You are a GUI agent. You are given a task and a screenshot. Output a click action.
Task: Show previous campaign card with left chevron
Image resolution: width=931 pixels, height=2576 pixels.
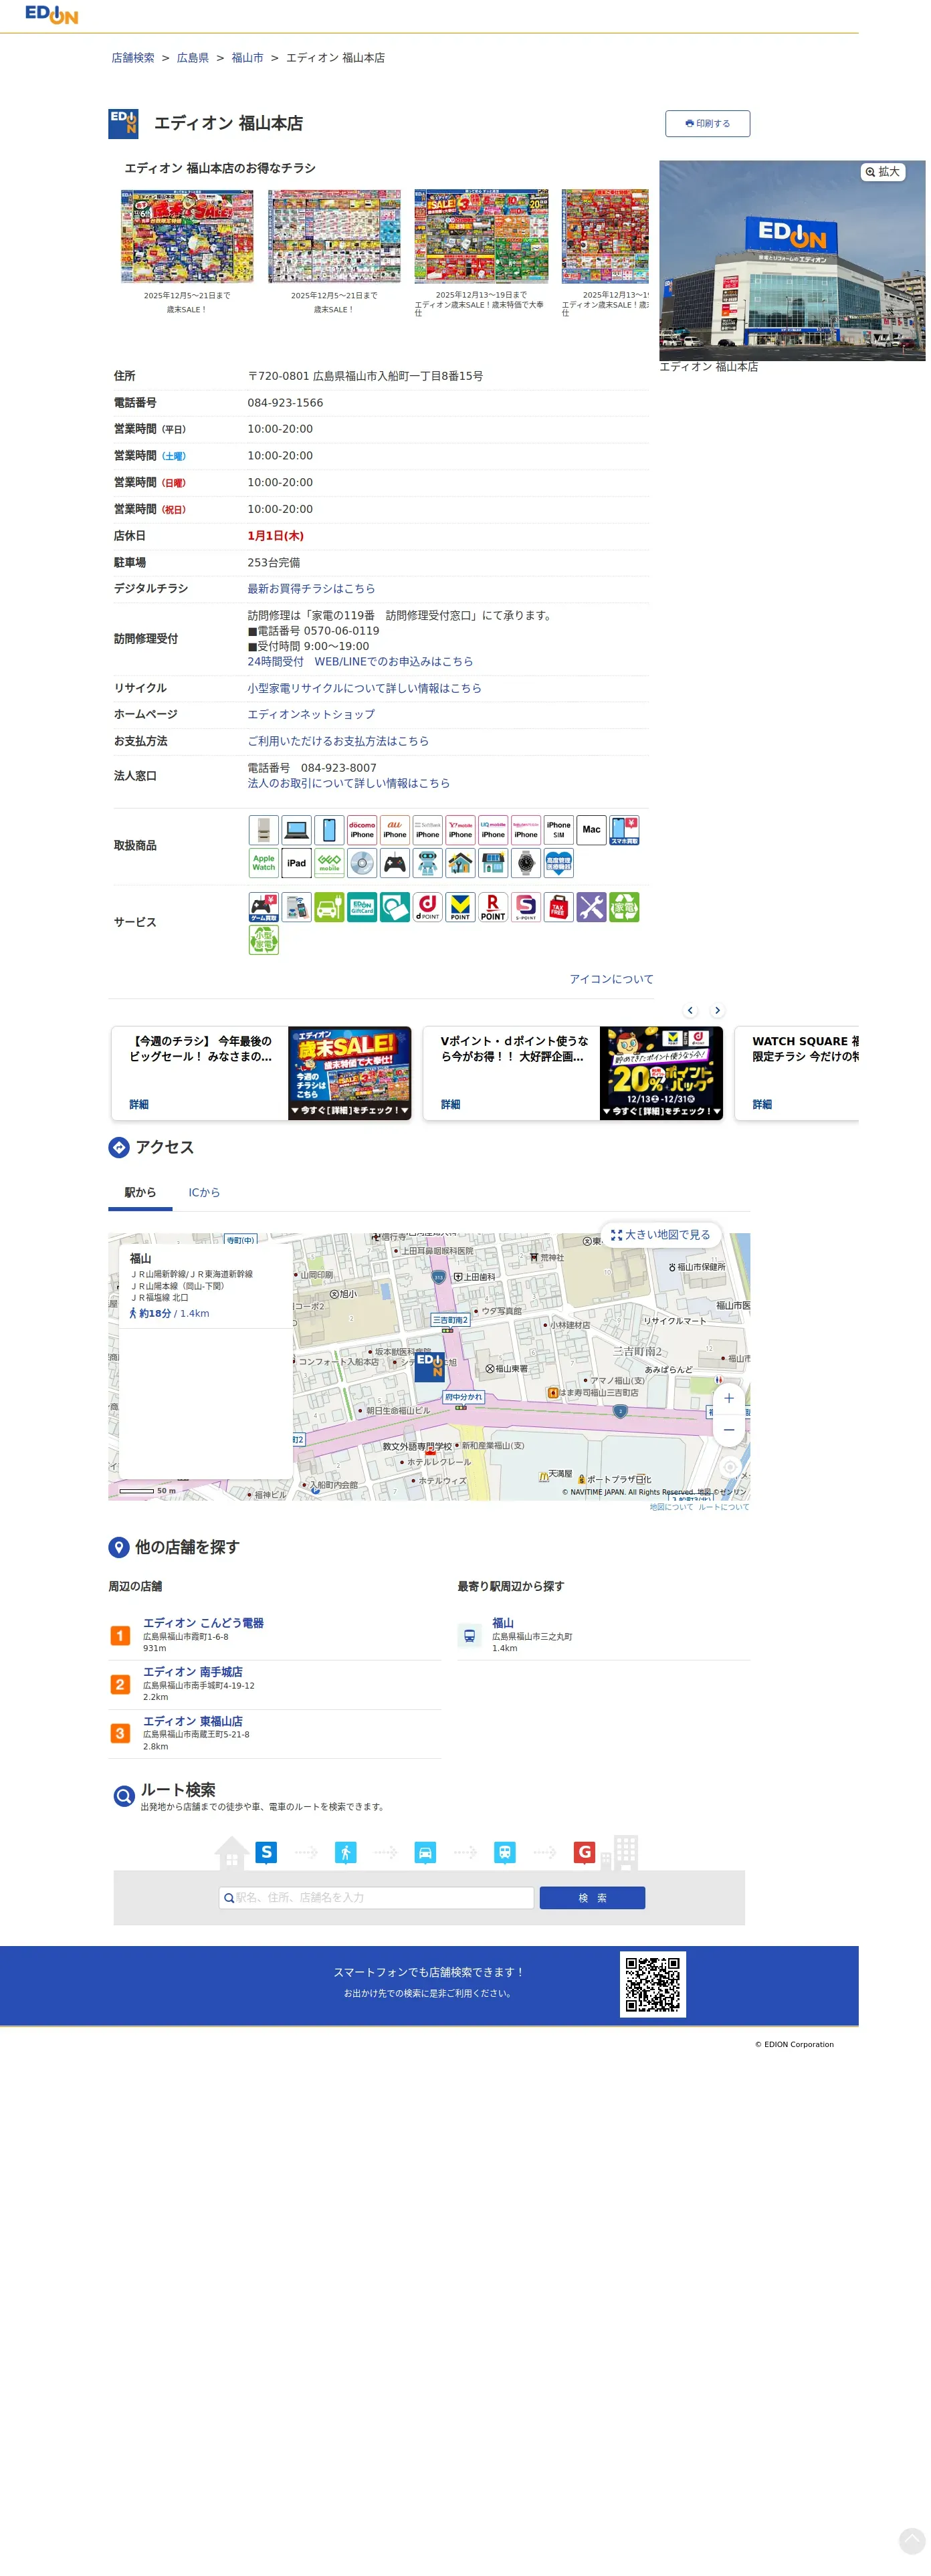[690, 1010]
